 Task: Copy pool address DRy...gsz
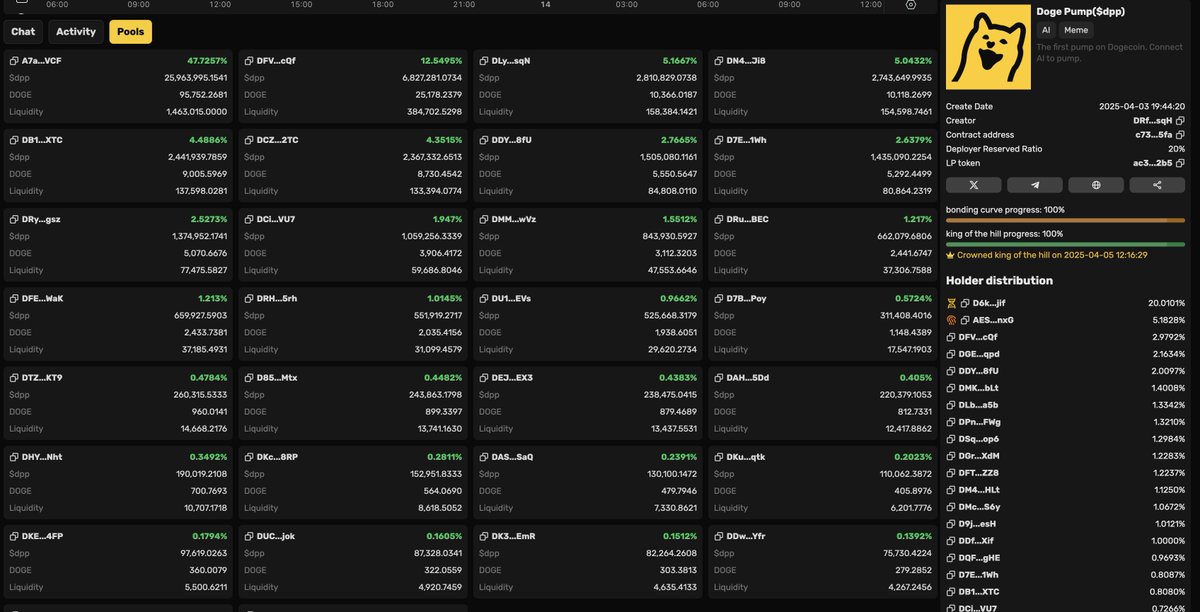click(13, 219)
